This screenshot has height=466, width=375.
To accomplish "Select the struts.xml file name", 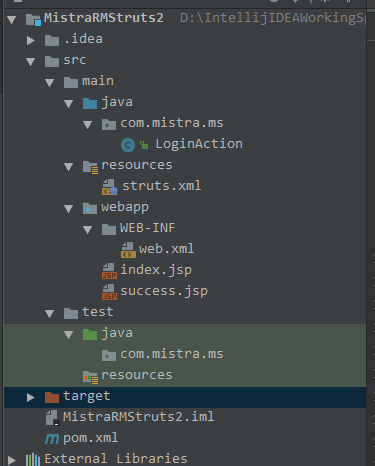I will click(162, 186).
